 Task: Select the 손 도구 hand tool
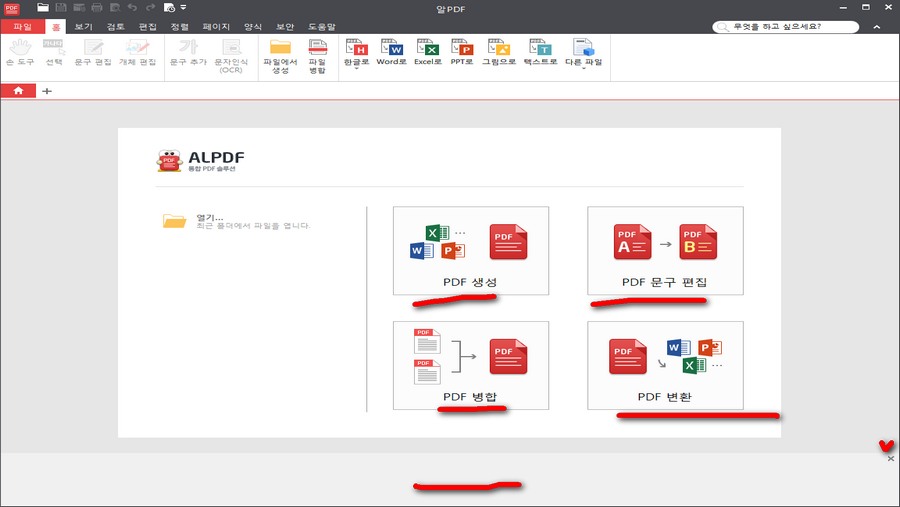click(20, 53)
